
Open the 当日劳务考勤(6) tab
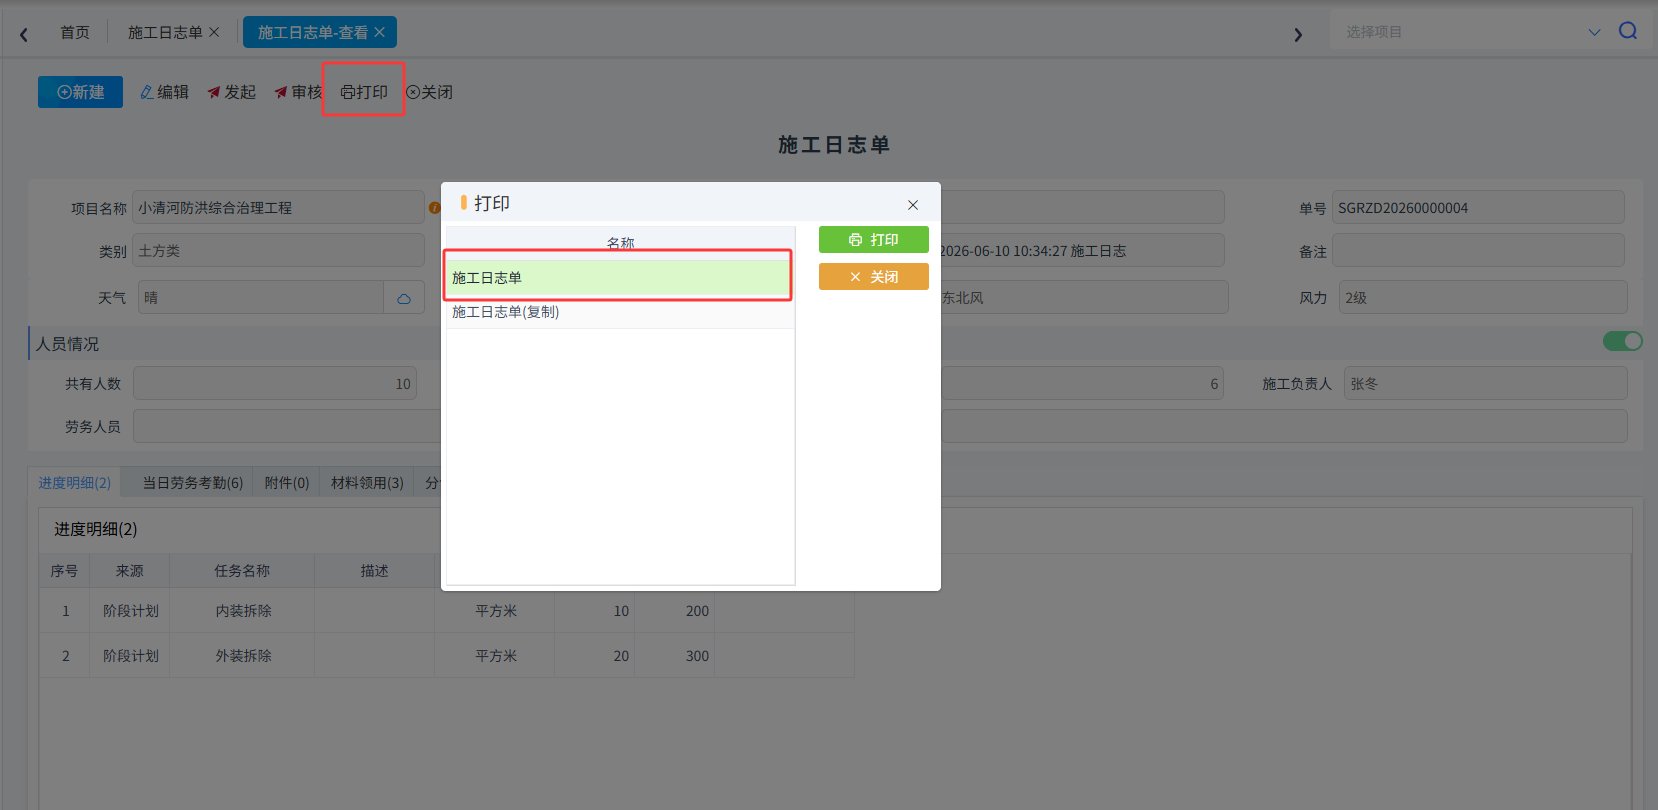coord(192,483)
